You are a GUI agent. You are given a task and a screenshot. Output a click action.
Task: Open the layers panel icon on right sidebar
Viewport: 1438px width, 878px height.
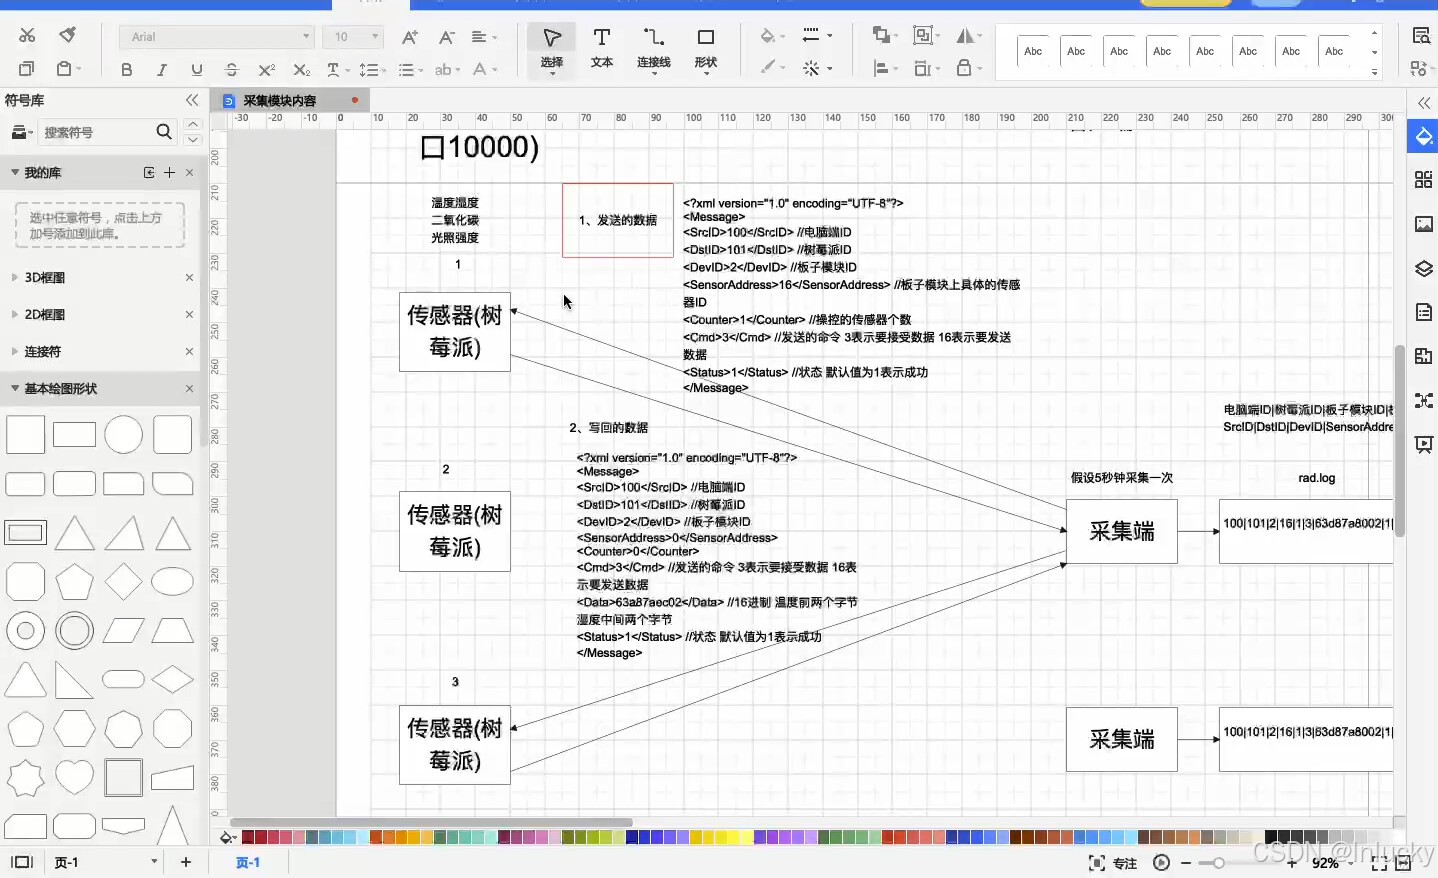pyautogui.click(x=1423, y=269)
